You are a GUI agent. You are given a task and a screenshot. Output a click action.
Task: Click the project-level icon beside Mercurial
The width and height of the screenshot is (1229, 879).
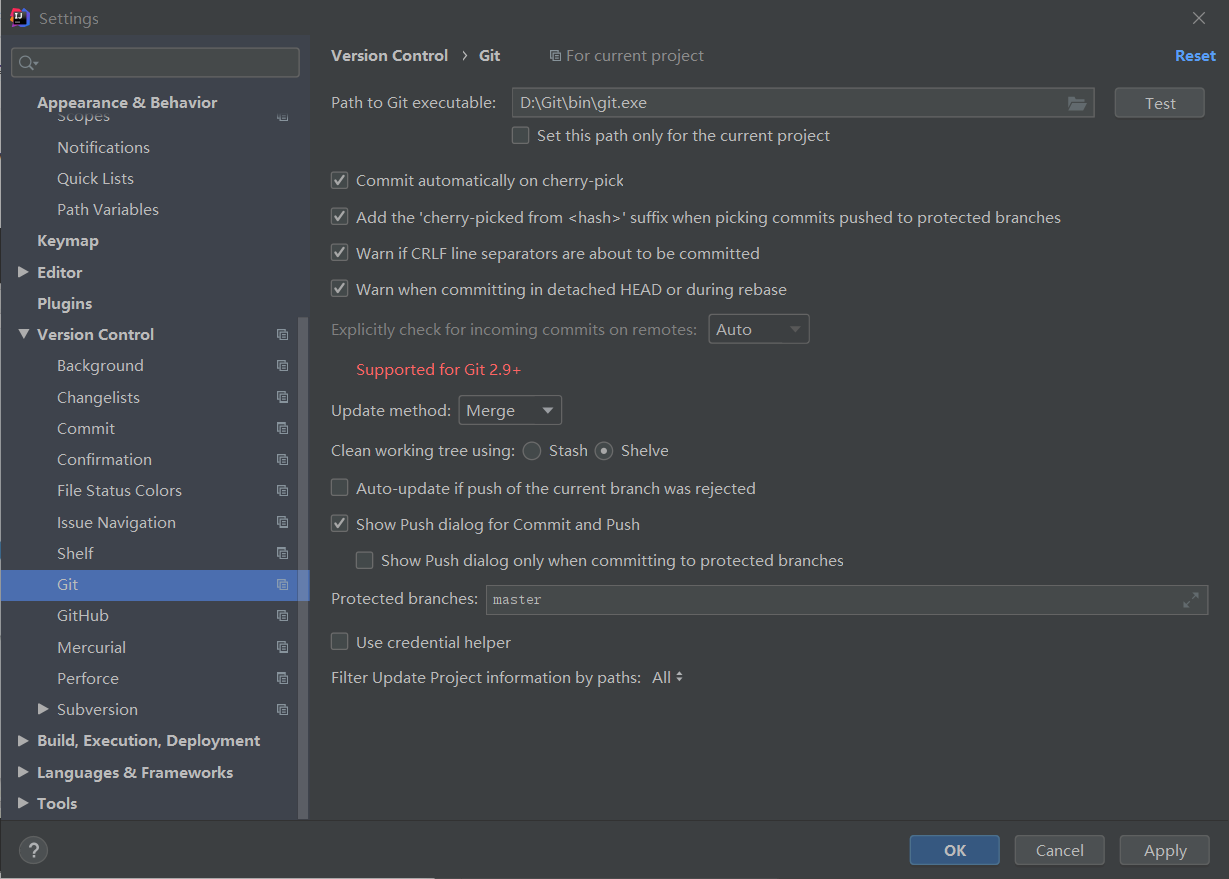point(282,647)
